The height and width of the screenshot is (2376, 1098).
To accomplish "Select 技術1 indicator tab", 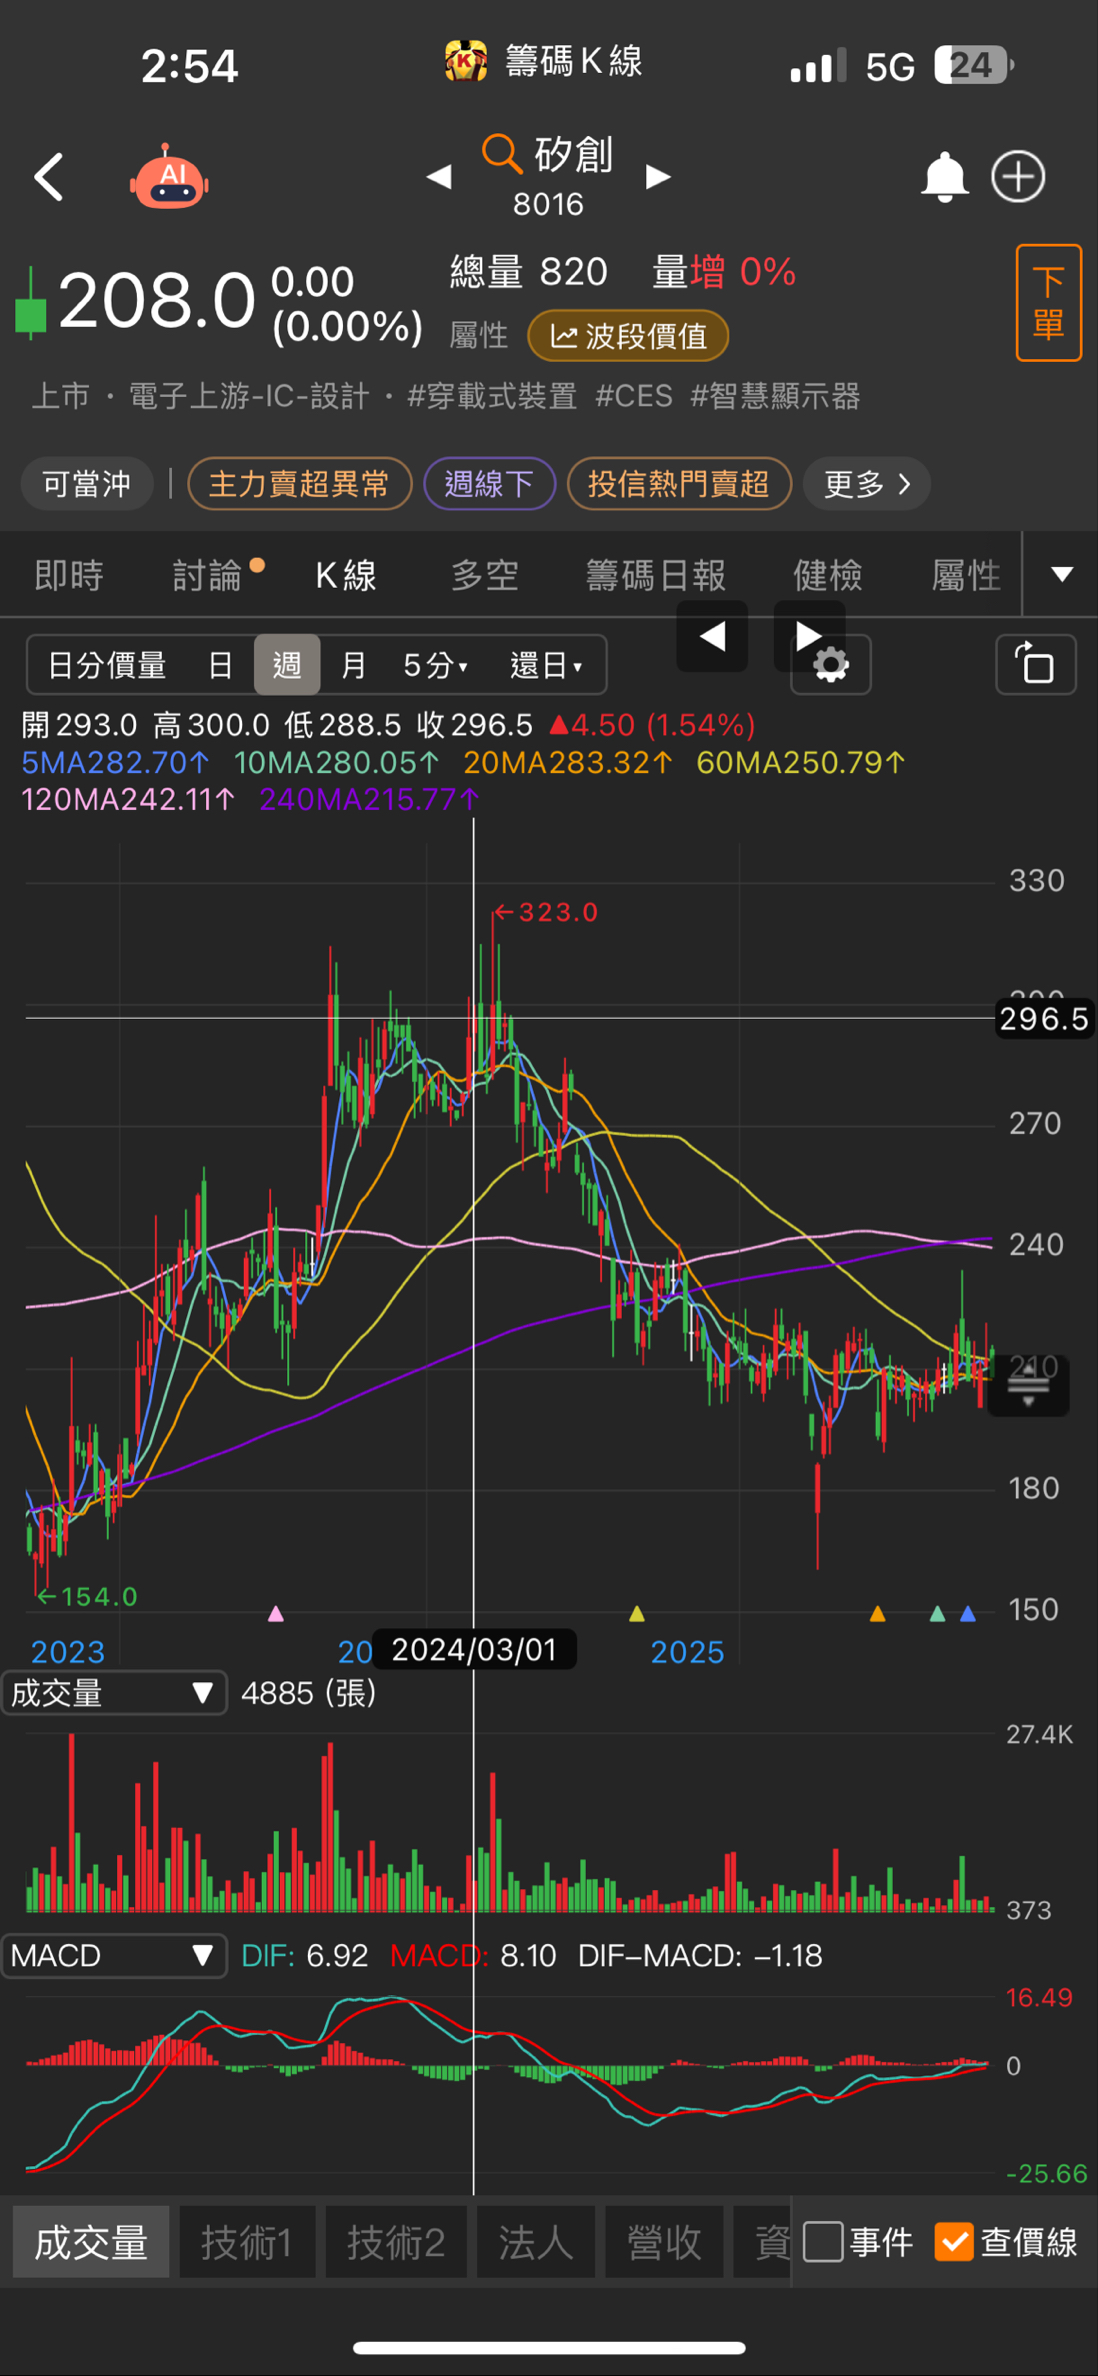I will pyautogui.click(x=247, y=2242).
